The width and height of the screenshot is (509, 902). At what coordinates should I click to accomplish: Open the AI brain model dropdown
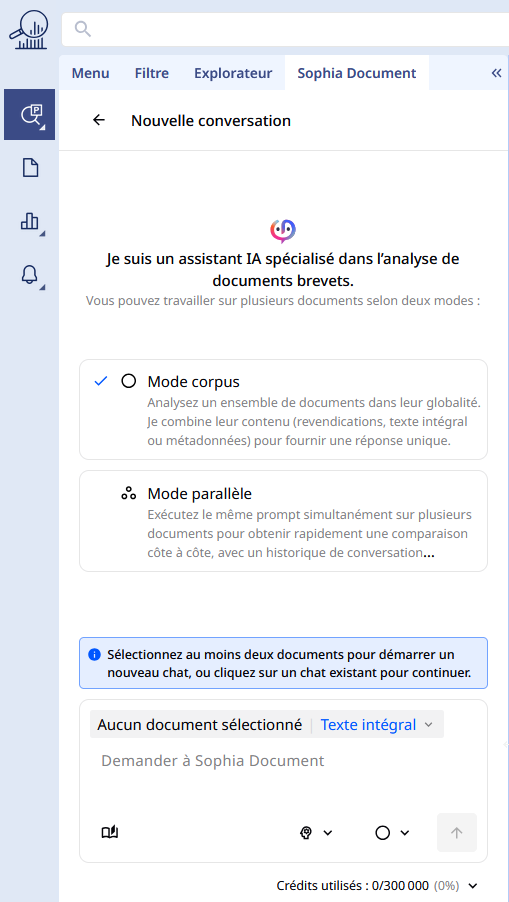tap(316, 832)
